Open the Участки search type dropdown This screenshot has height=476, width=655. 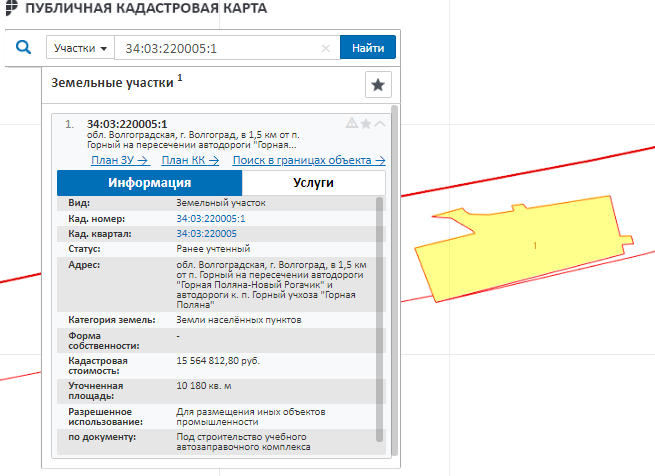point(80,48)
